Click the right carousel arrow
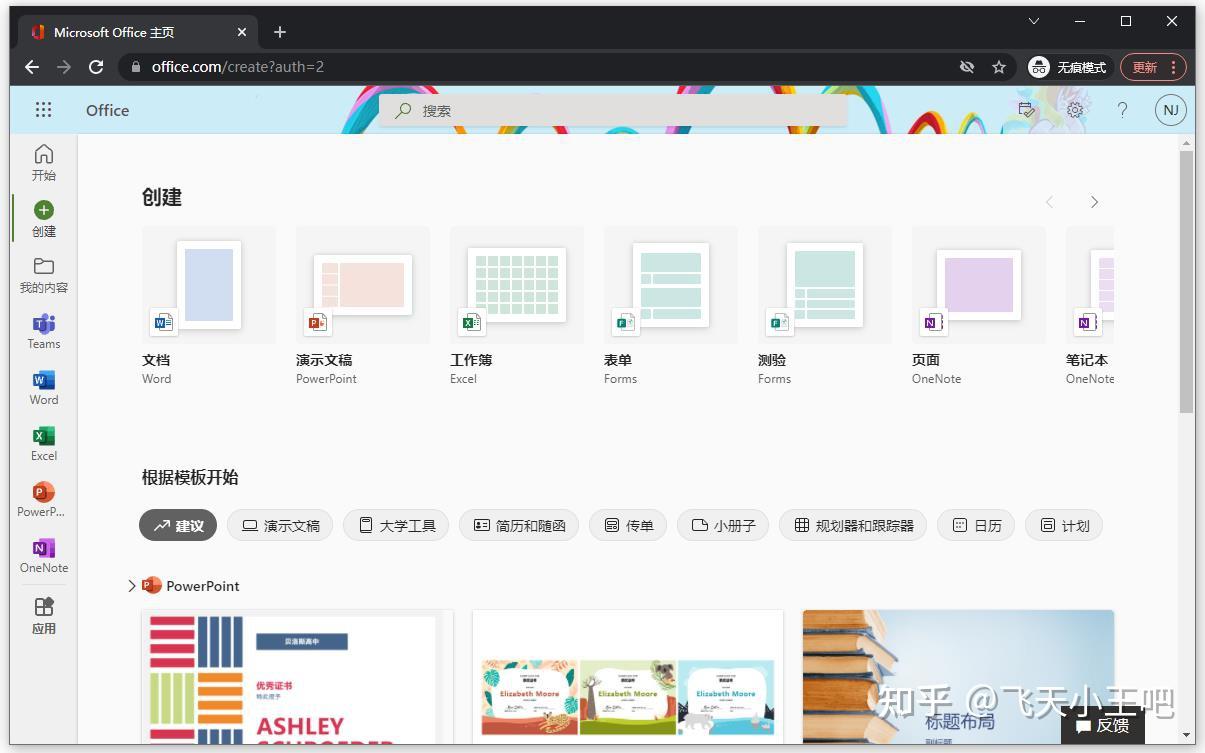The width and height of the screenshot is (1205, 753). [1094, 202]
